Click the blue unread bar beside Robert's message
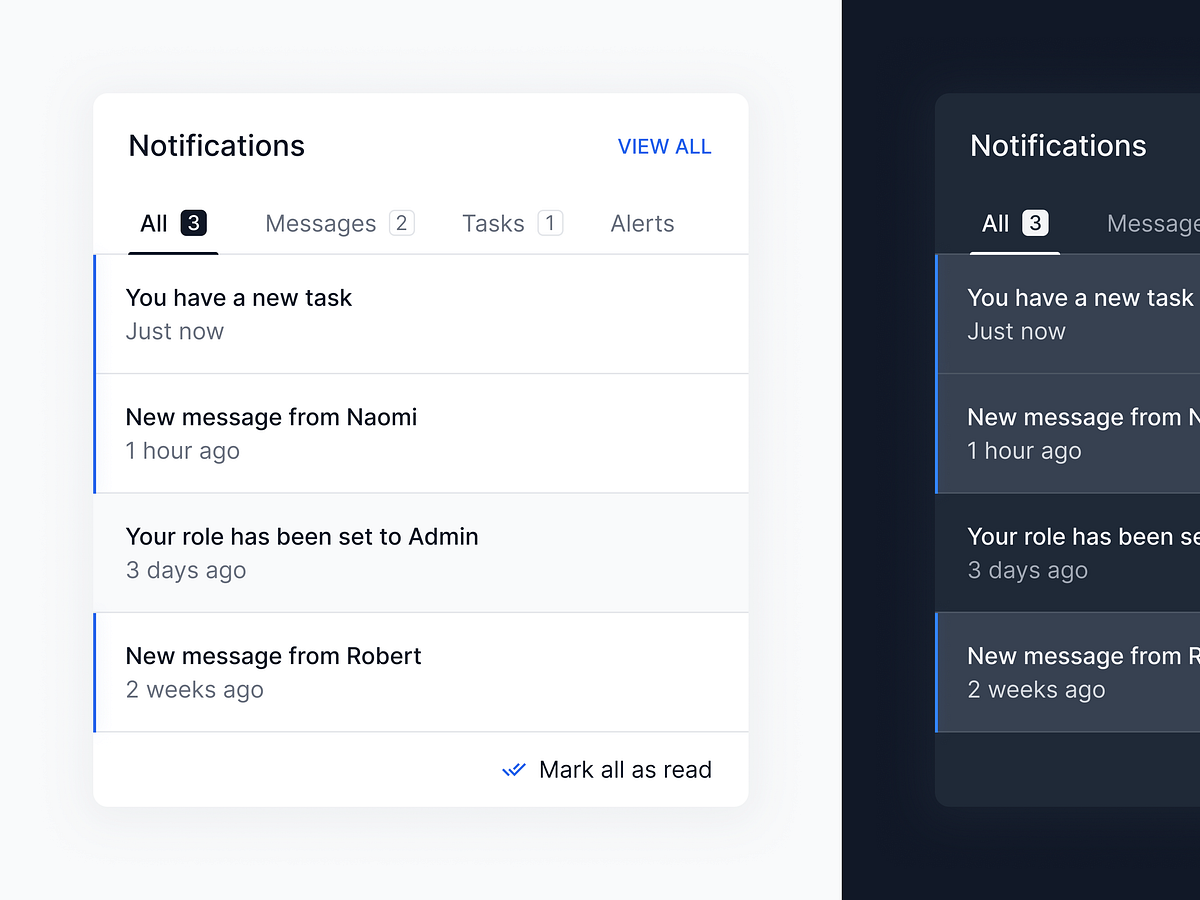Viewport: 1200px width, 900px height. [95, 672]
